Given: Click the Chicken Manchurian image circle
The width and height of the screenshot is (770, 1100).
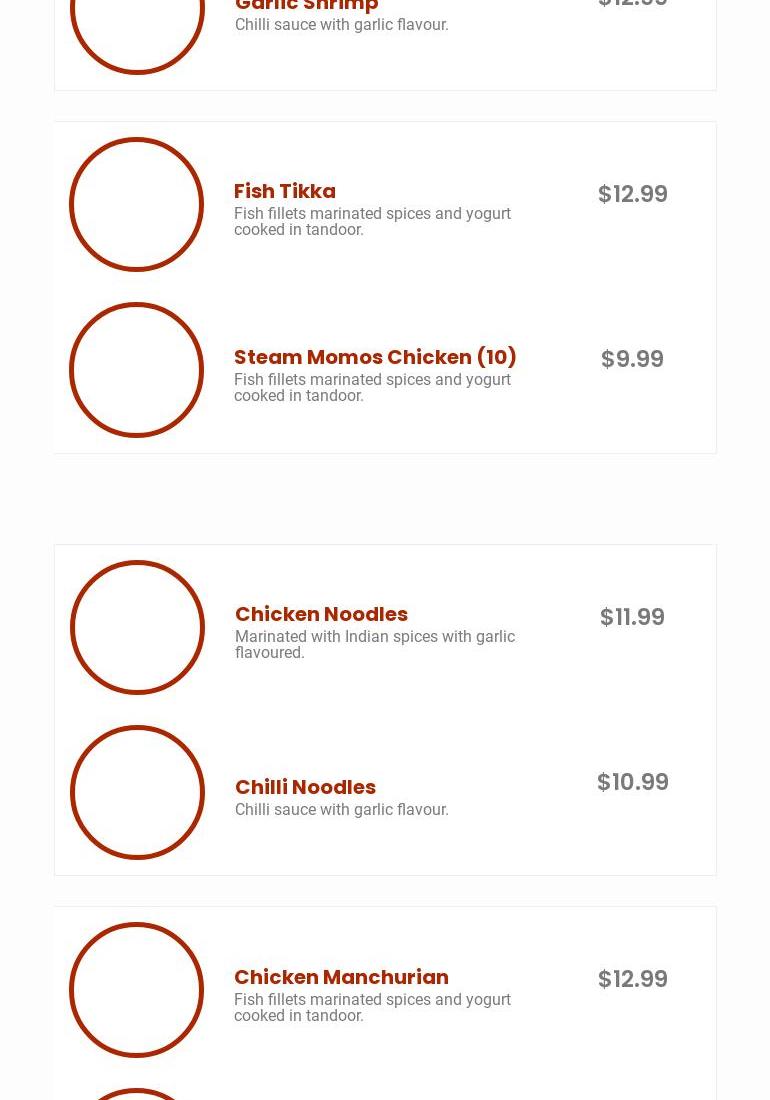Looking at the screenshot, I should [x=136, y=989].
